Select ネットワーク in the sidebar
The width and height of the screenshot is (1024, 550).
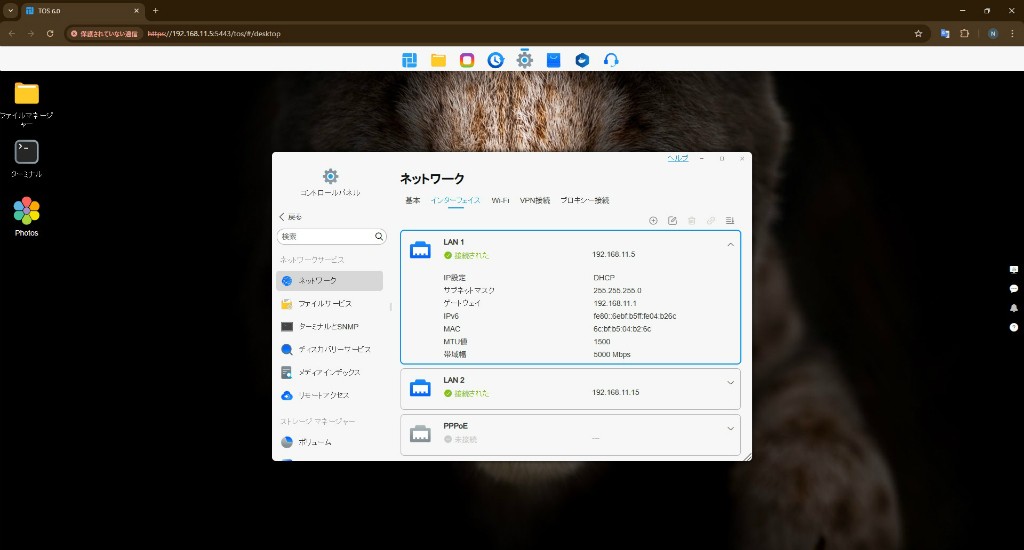pos(329,281)
